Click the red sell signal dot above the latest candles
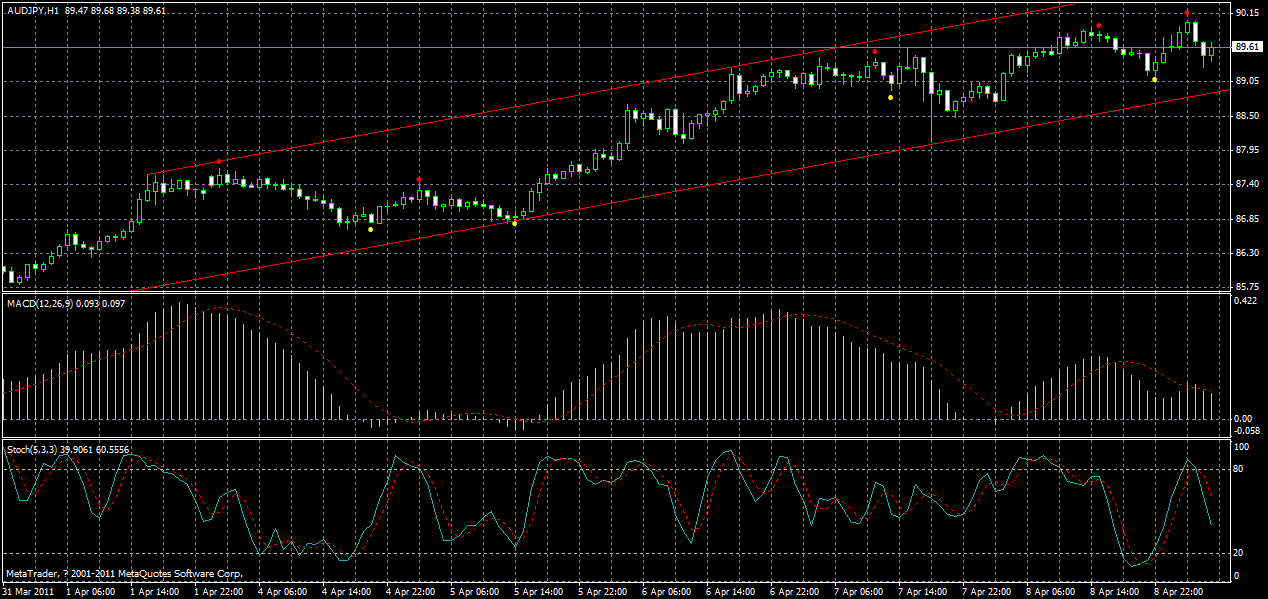This screenshot has height=599, width=1268. [1187, 13]
